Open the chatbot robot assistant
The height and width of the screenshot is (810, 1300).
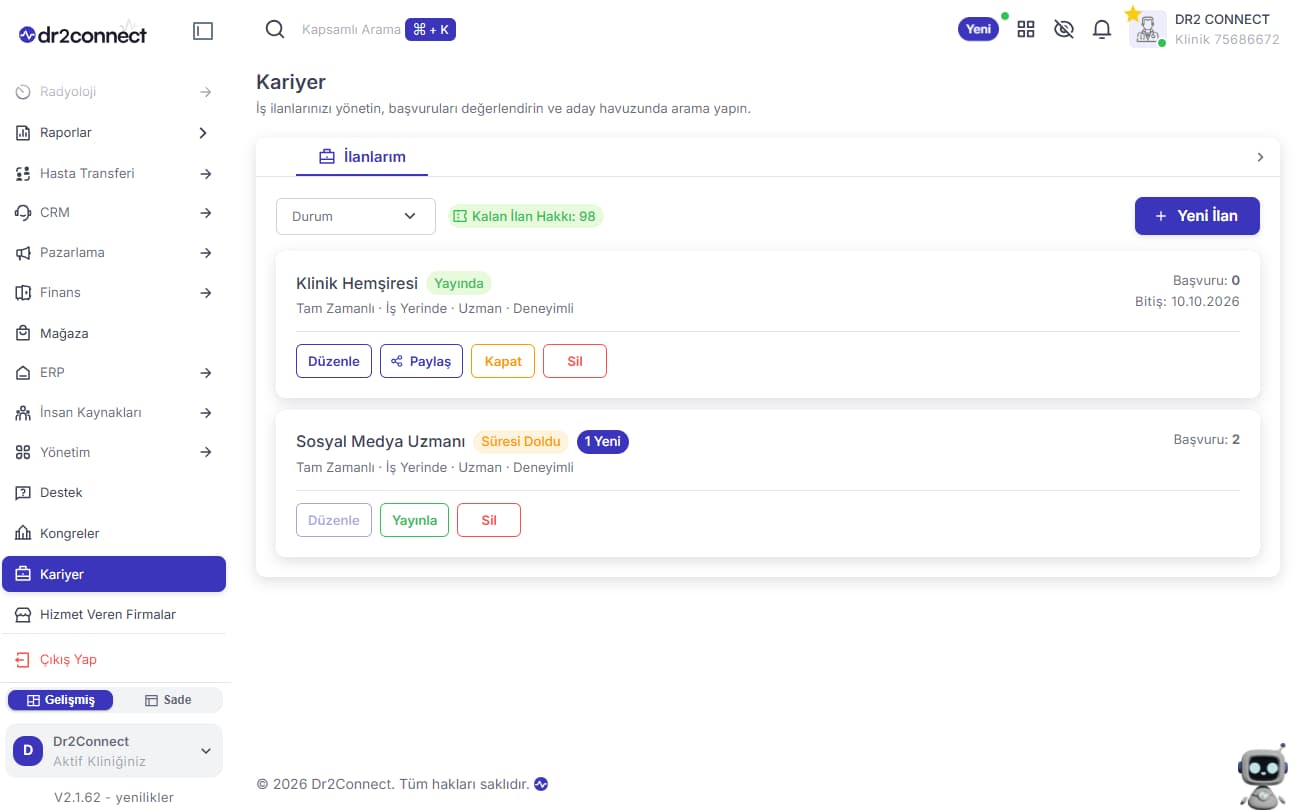point(1262,776)
